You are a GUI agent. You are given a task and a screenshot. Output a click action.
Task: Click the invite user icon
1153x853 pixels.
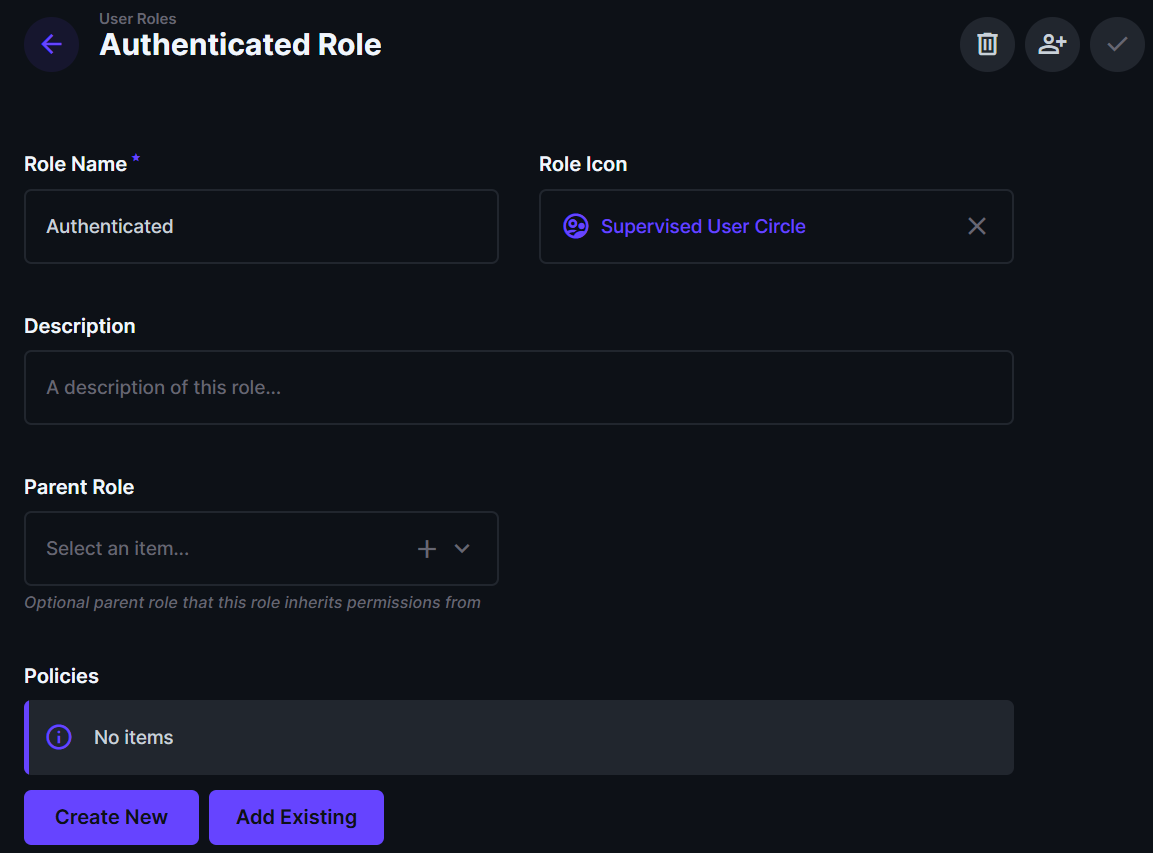[1052, 44]
